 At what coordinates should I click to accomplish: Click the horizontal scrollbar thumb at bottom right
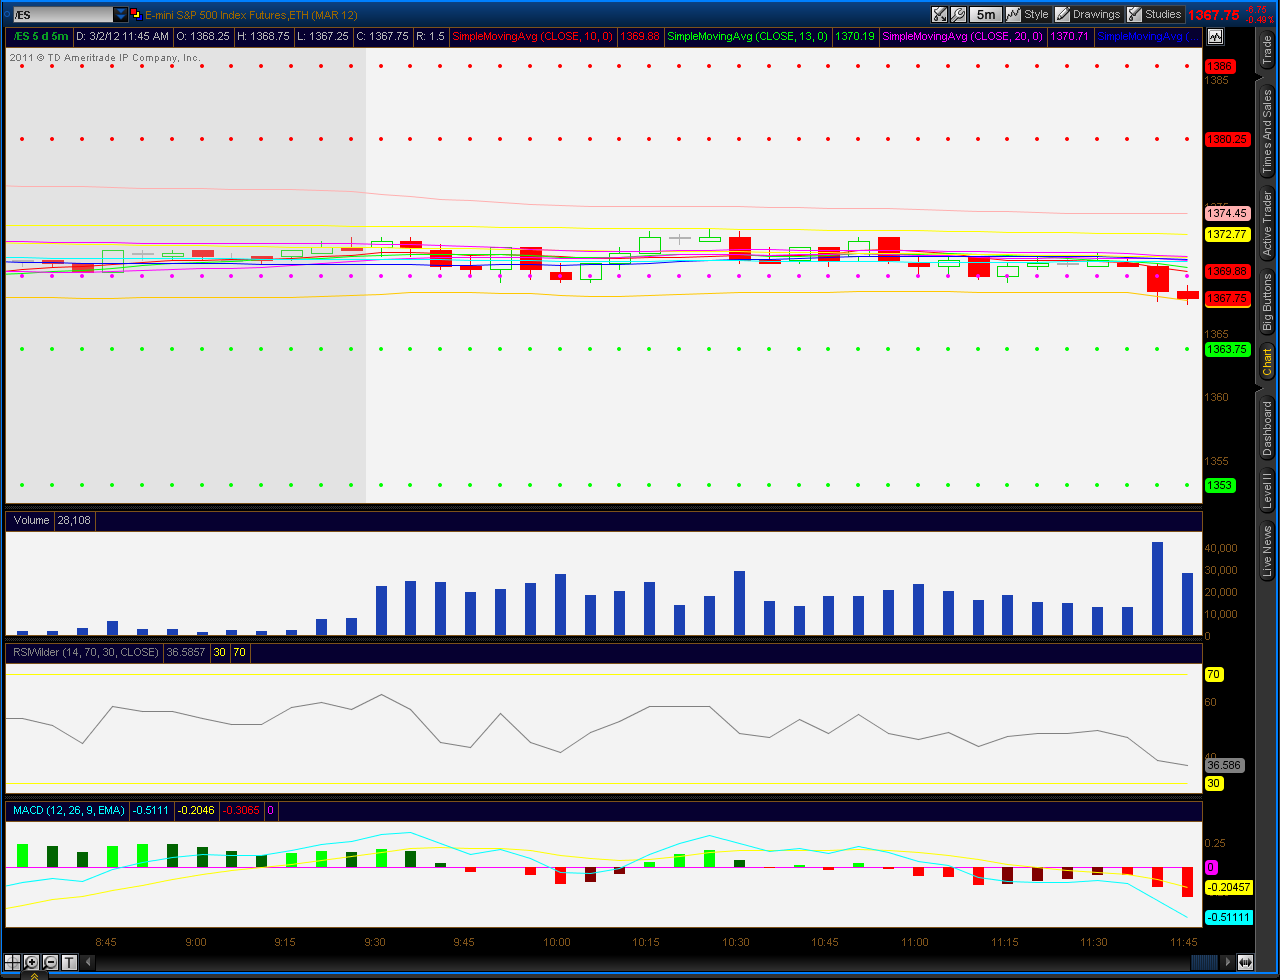tap(1204, 962)
